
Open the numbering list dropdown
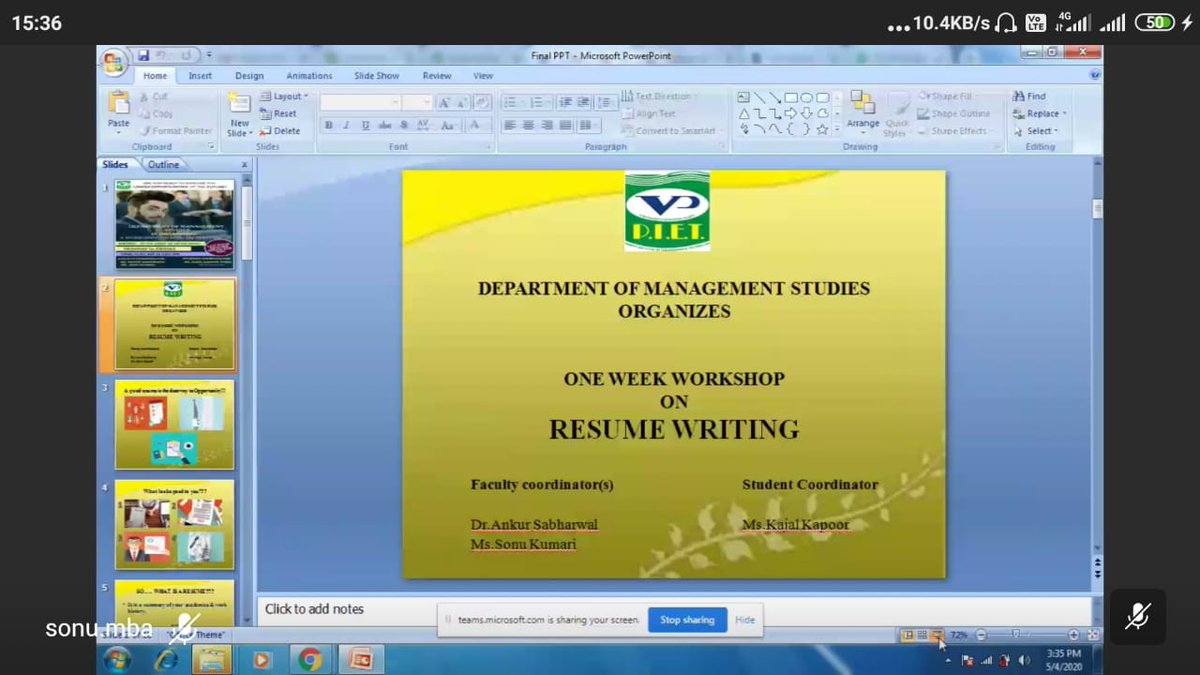[541, 102]
